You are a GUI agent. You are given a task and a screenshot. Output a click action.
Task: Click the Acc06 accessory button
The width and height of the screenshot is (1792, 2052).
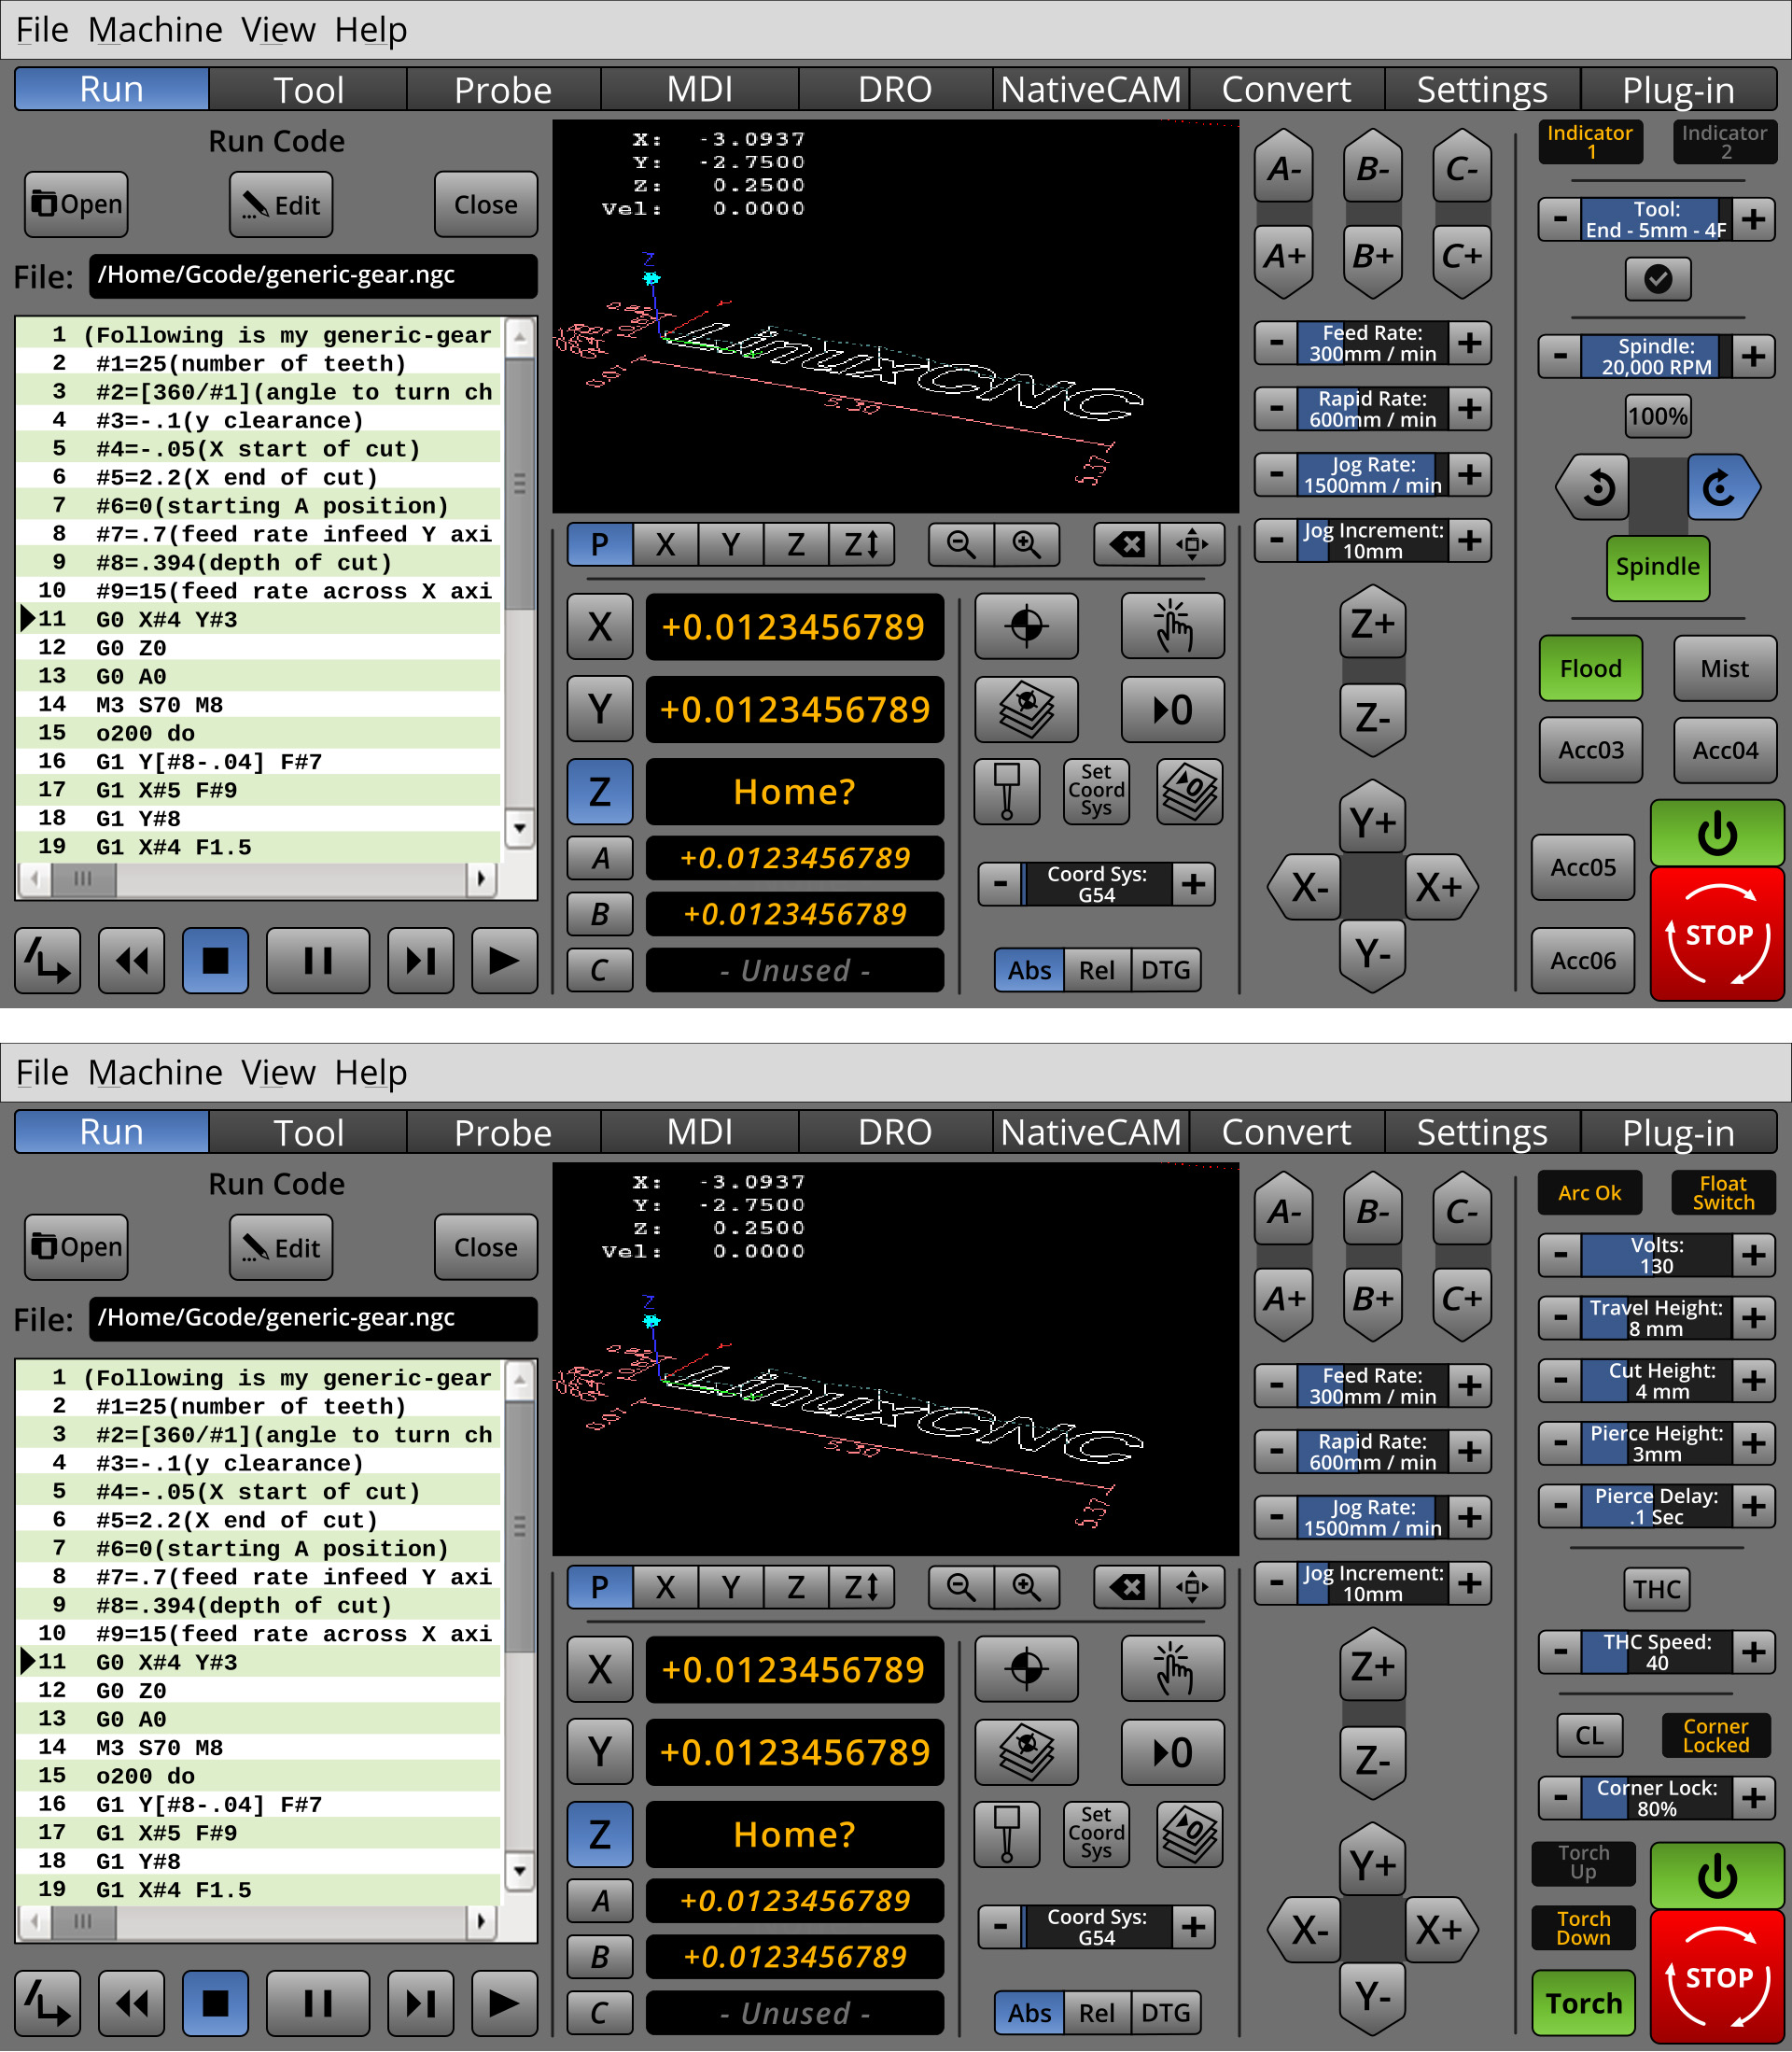coord(1583,960)
